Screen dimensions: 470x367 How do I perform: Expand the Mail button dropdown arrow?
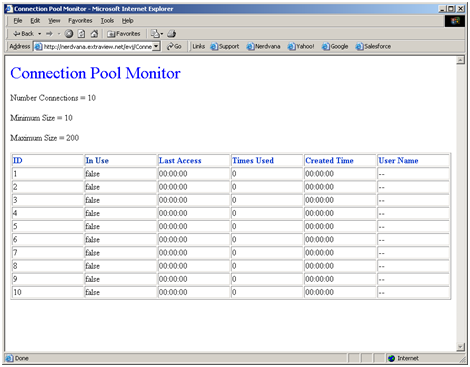pos(162,34)
